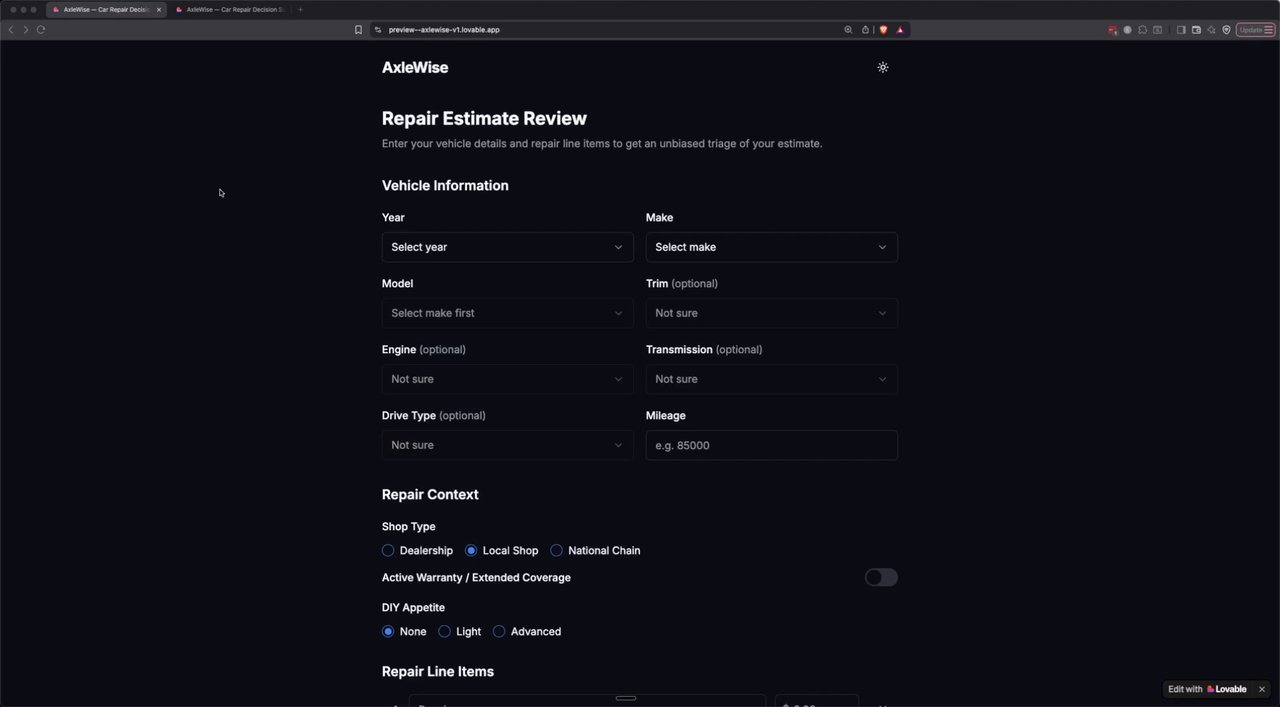The width and height of the screenshot is (1280, 707).
Task: Click the Repair Line Items heading
Action: tap(438, 671)
